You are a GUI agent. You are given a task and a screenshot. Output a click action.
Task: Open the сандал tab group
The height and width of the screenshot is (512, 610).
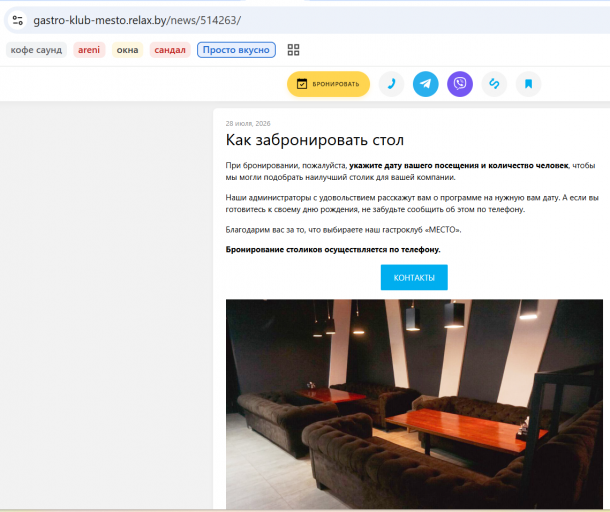[170, 50]
